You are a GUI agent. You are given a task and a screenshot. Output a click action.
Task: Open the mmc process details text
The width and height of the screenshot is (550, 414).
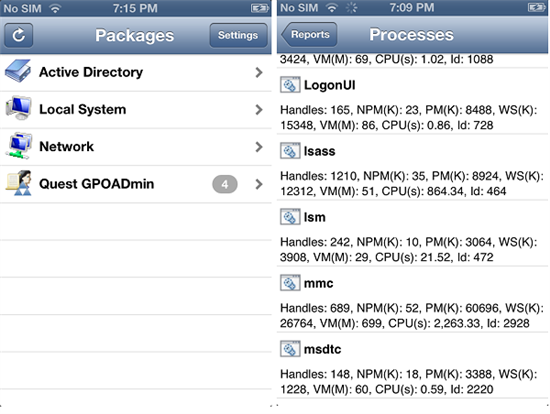412,315
